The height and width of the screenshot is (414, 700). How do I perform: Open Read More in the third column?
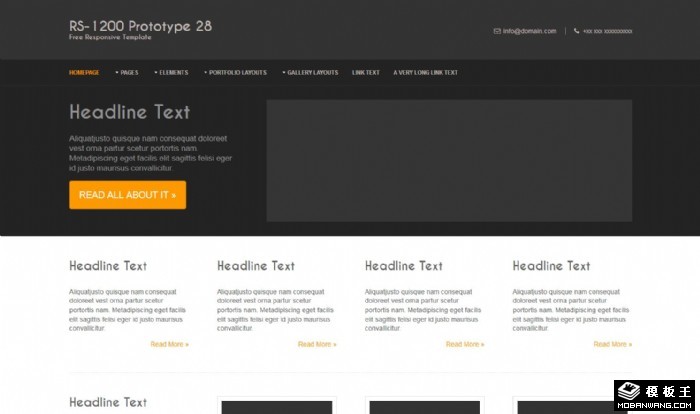tap(465, 344)
